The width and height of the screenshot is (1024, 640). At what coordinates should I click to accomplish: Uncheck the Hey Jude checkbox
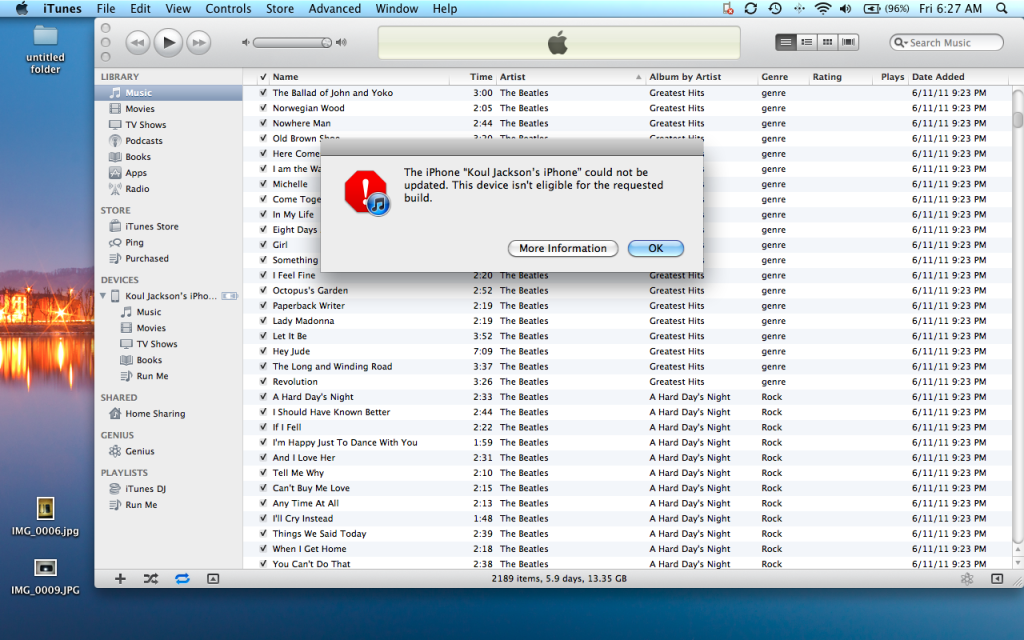coord(263,351)
